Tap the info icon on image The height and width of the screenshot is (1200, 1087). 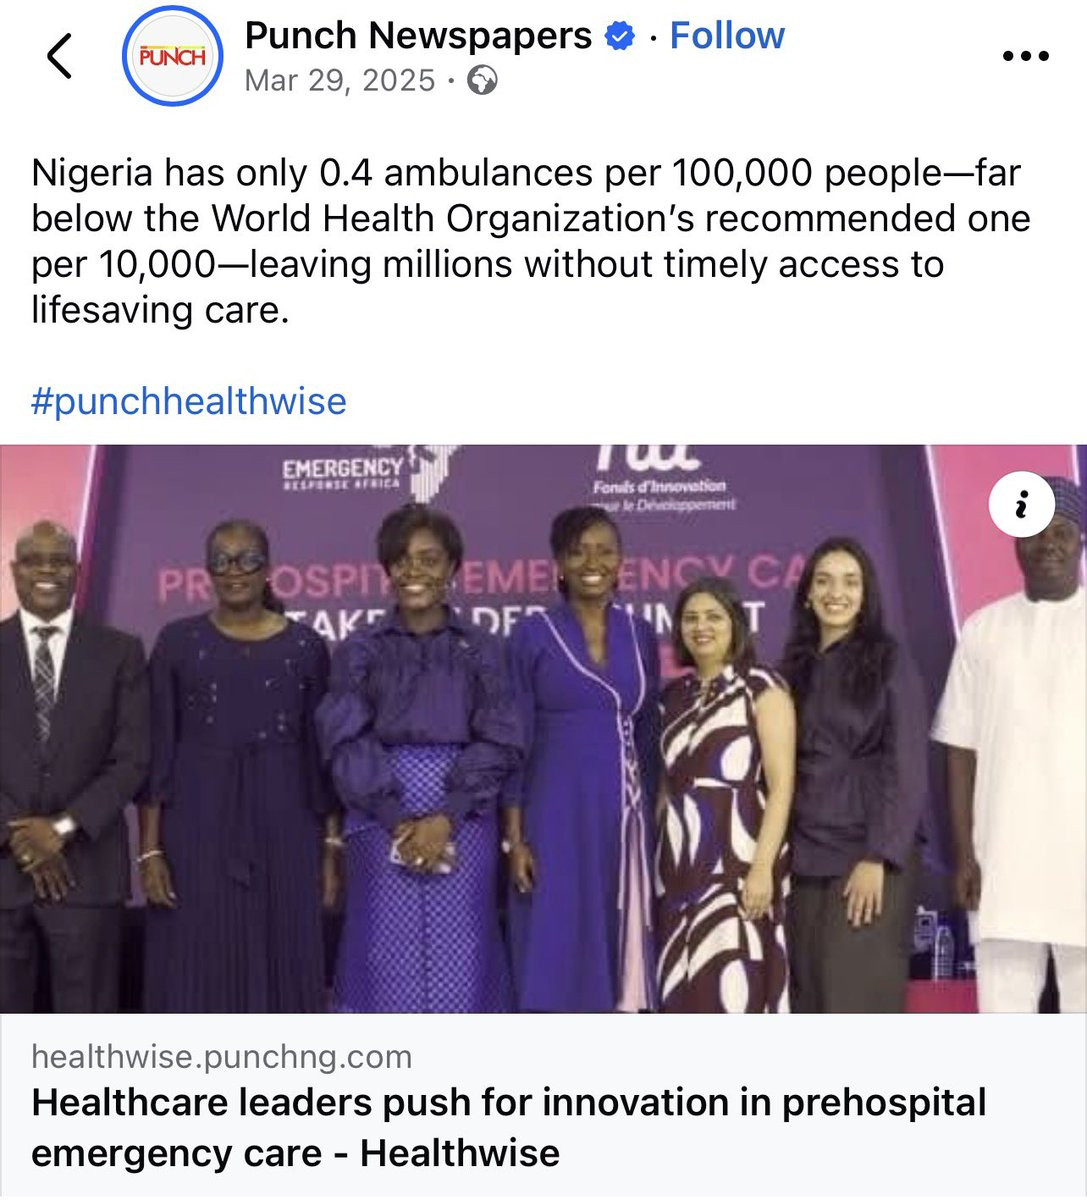(1021, 506)
